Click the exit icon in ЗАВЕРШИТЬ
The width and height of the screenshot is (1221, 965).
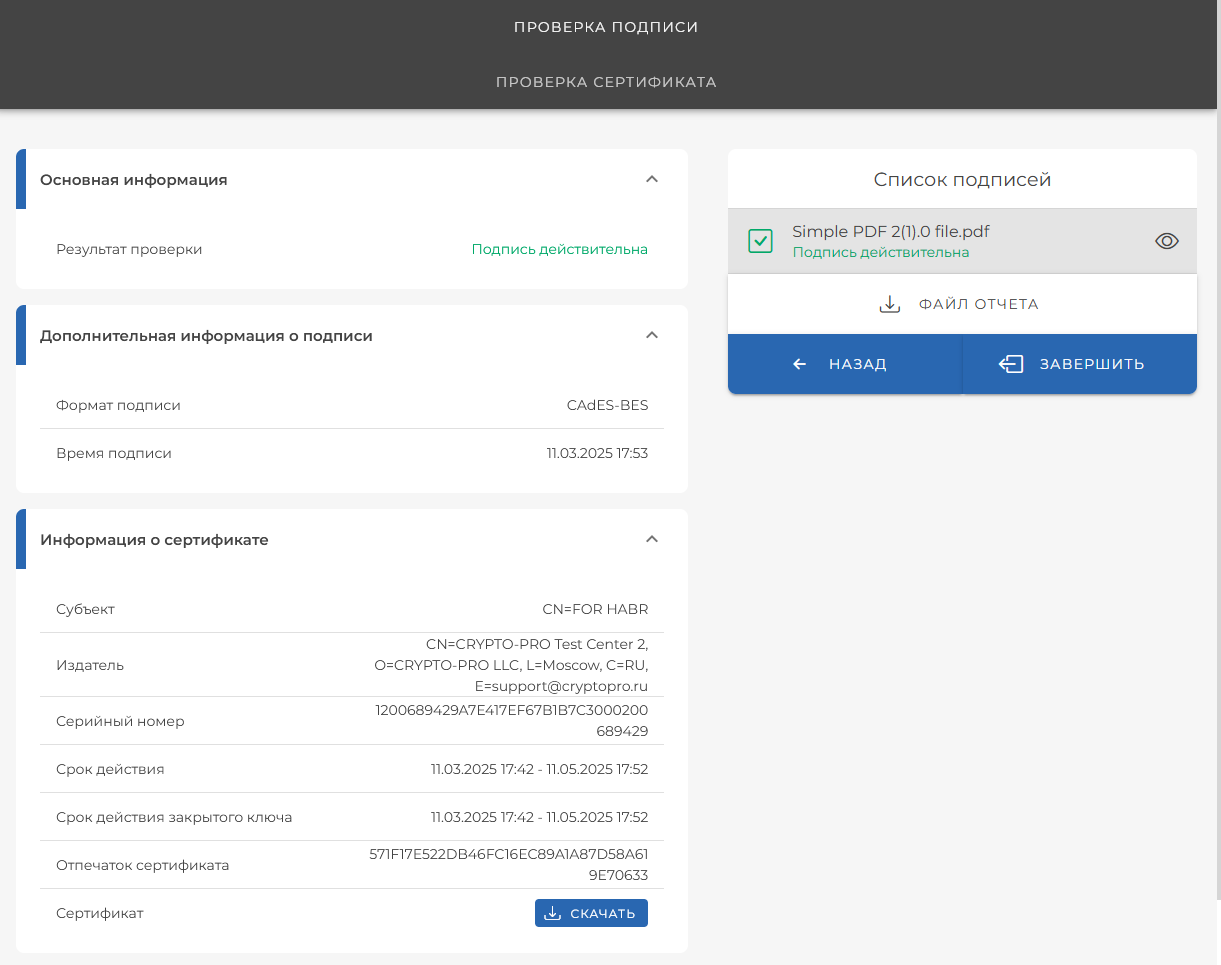(1011, 364)
